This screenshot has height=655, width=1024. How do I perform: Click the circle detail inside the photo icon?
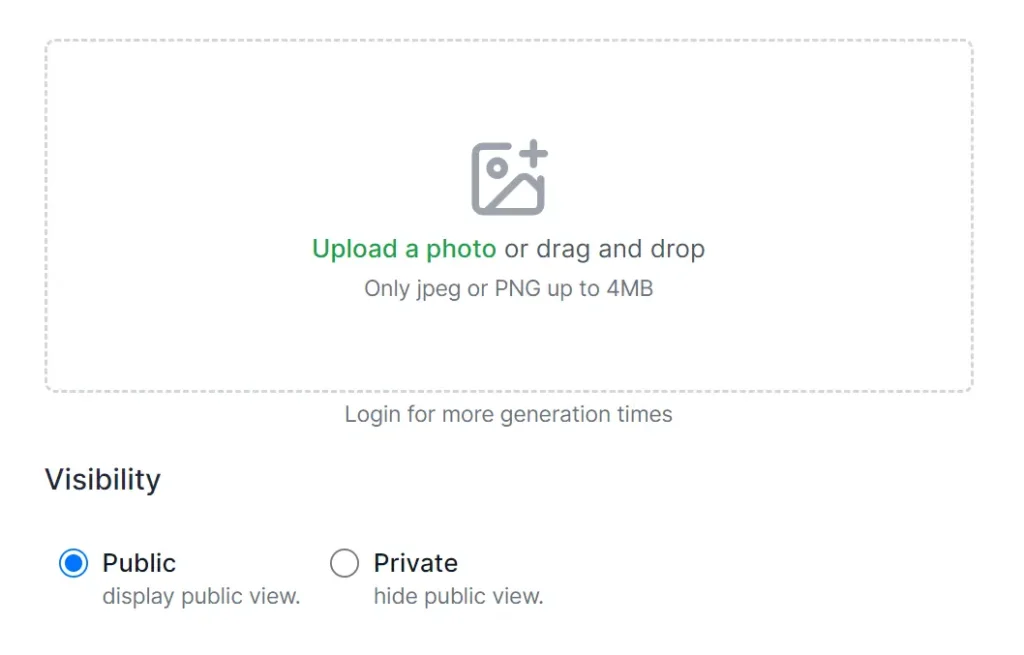click(x=496, y=168)
